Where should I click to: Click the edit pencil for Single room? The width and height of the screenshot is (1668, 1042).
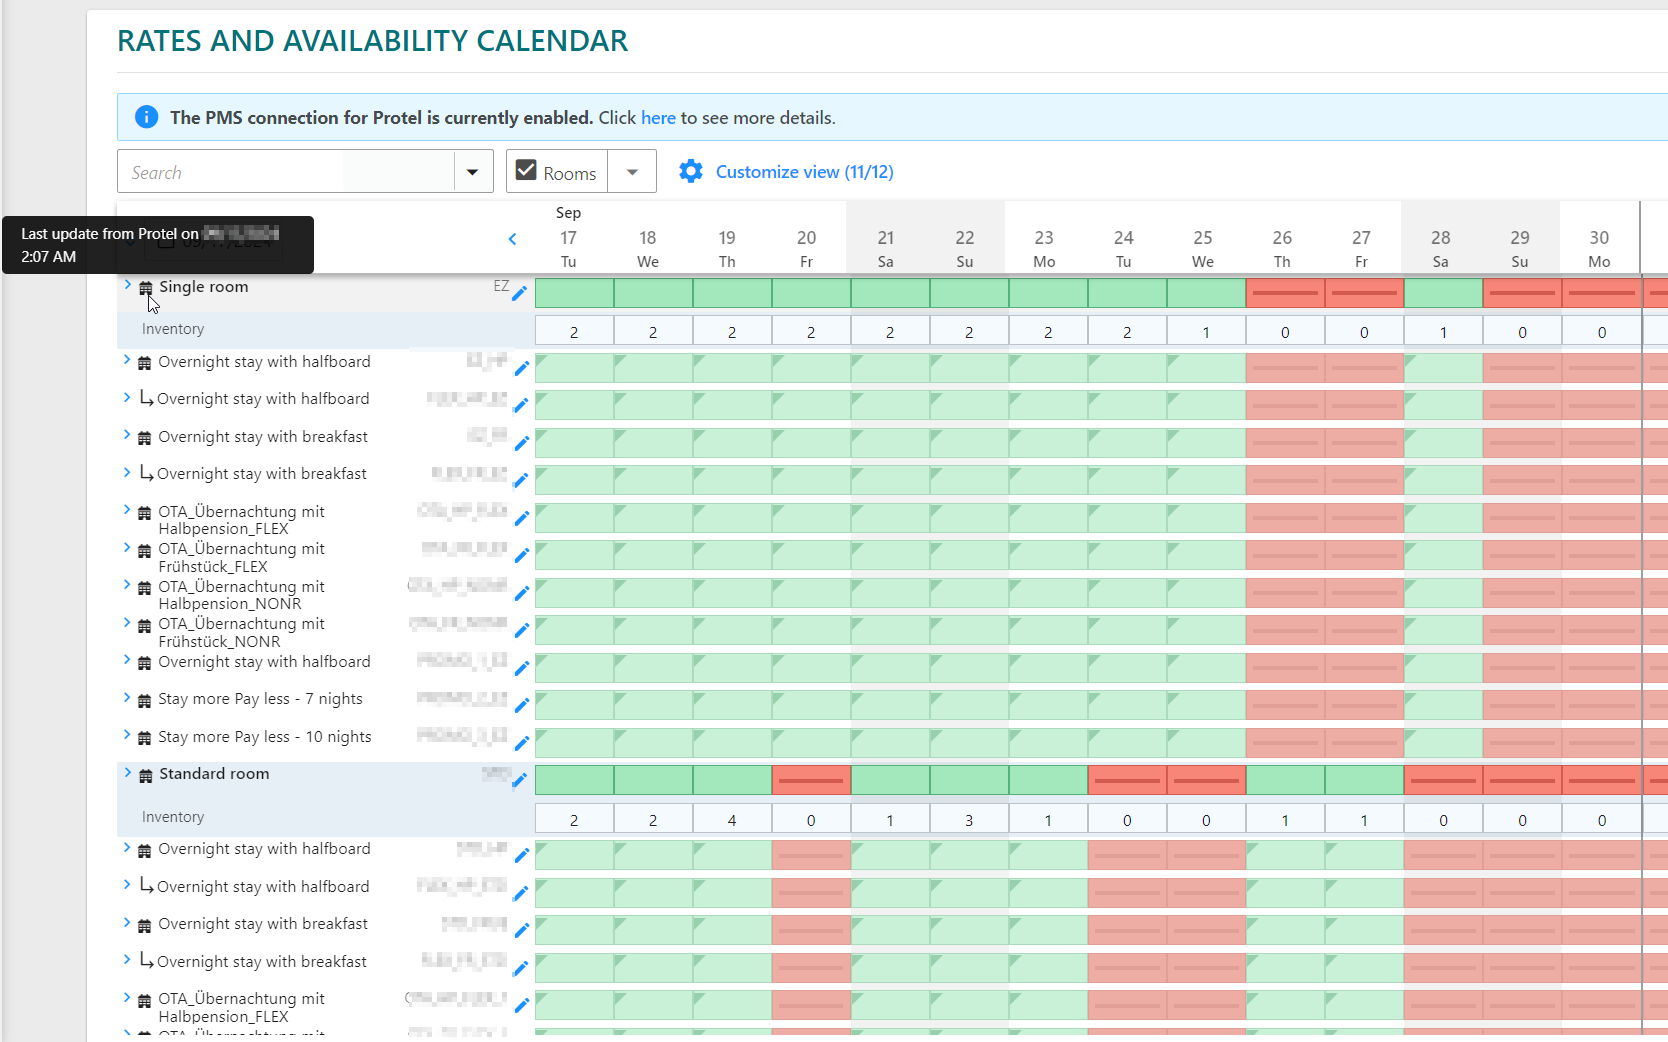tap(519, 293)
